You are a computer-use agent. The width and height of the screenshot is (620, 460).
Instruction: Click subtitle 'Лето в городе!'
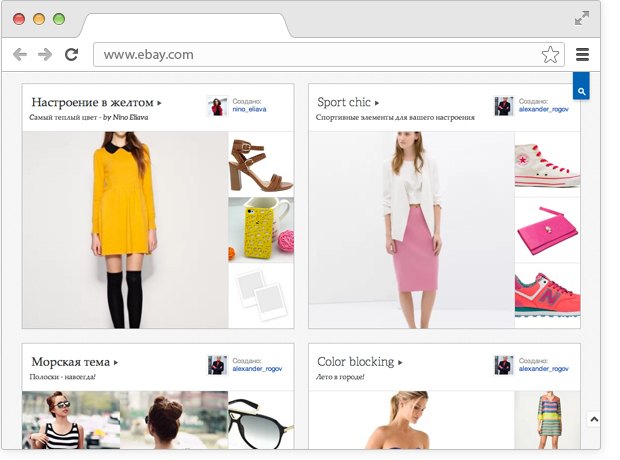[x=340, y=377]
